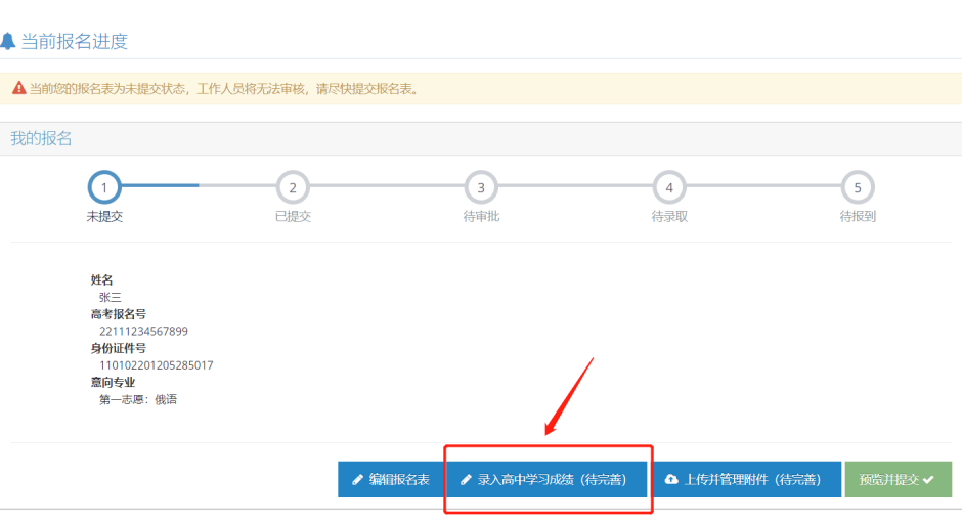
Task: Select step 1 circle in the progress tracker
Action: tap(105, 187)
